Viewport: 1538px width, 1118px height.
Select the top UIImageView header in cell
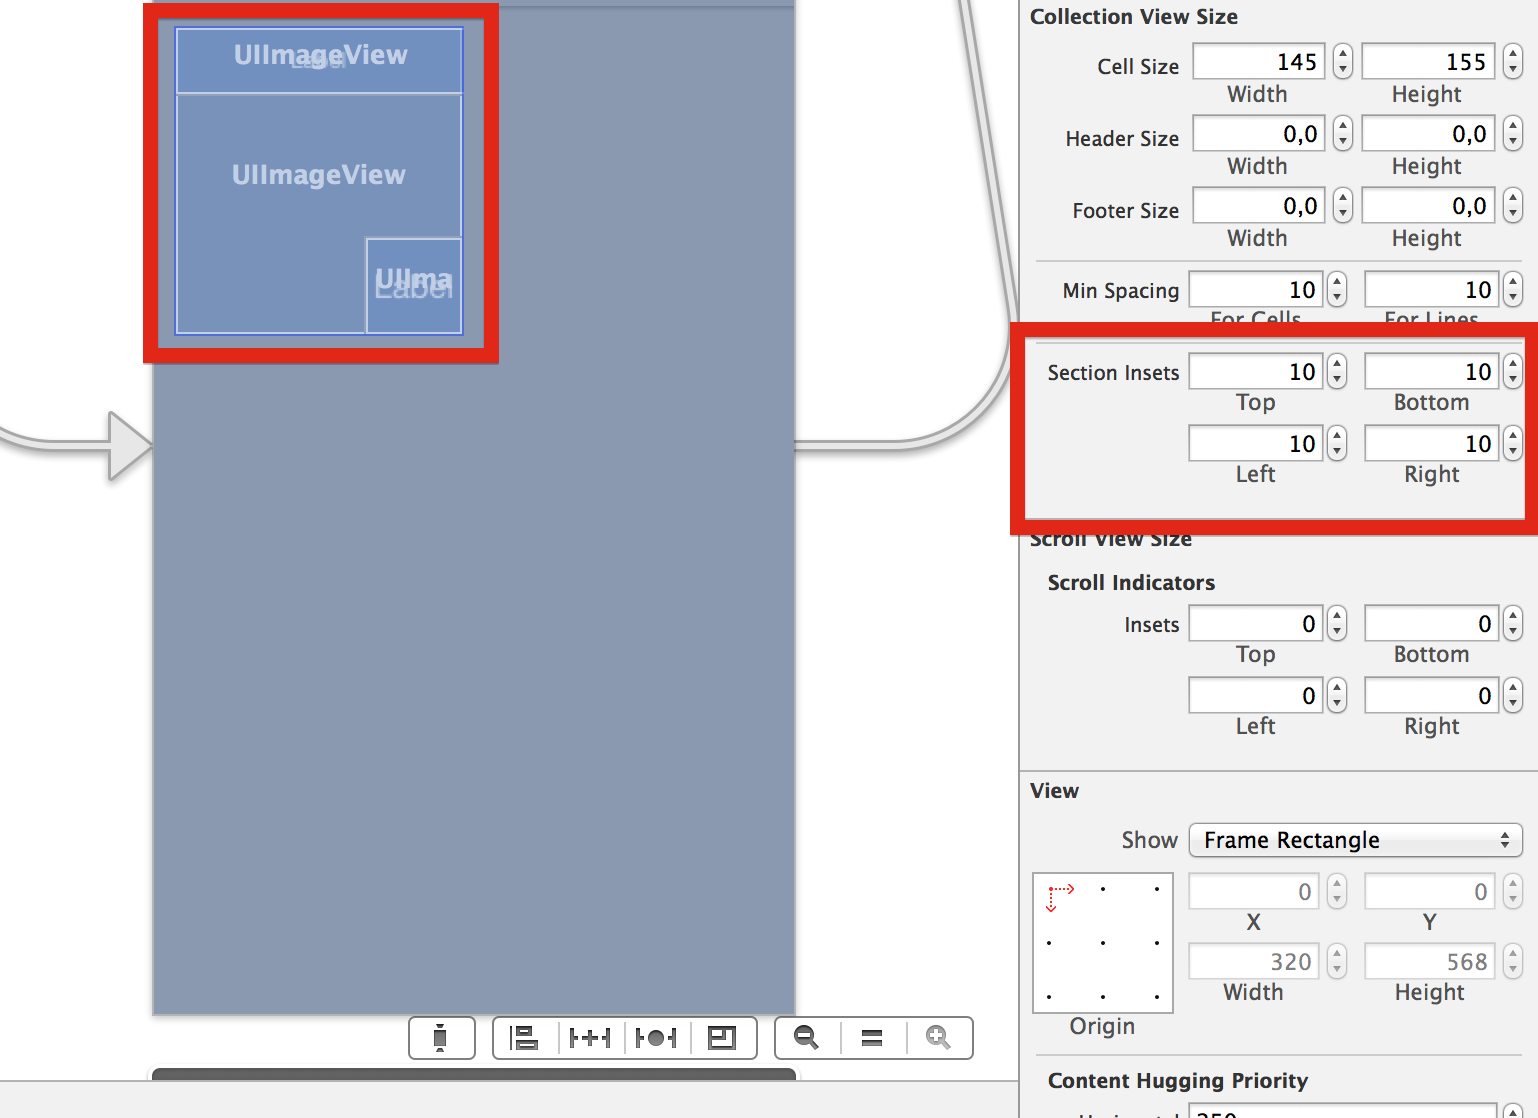(x=319, y=60)
